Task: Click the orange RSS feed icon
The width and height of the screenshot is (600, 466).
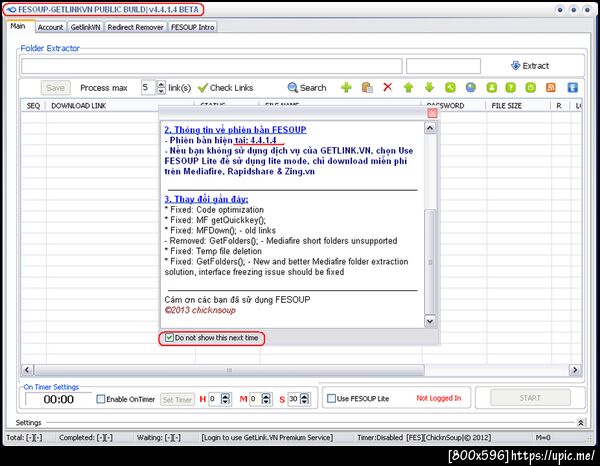Action: 551,88
